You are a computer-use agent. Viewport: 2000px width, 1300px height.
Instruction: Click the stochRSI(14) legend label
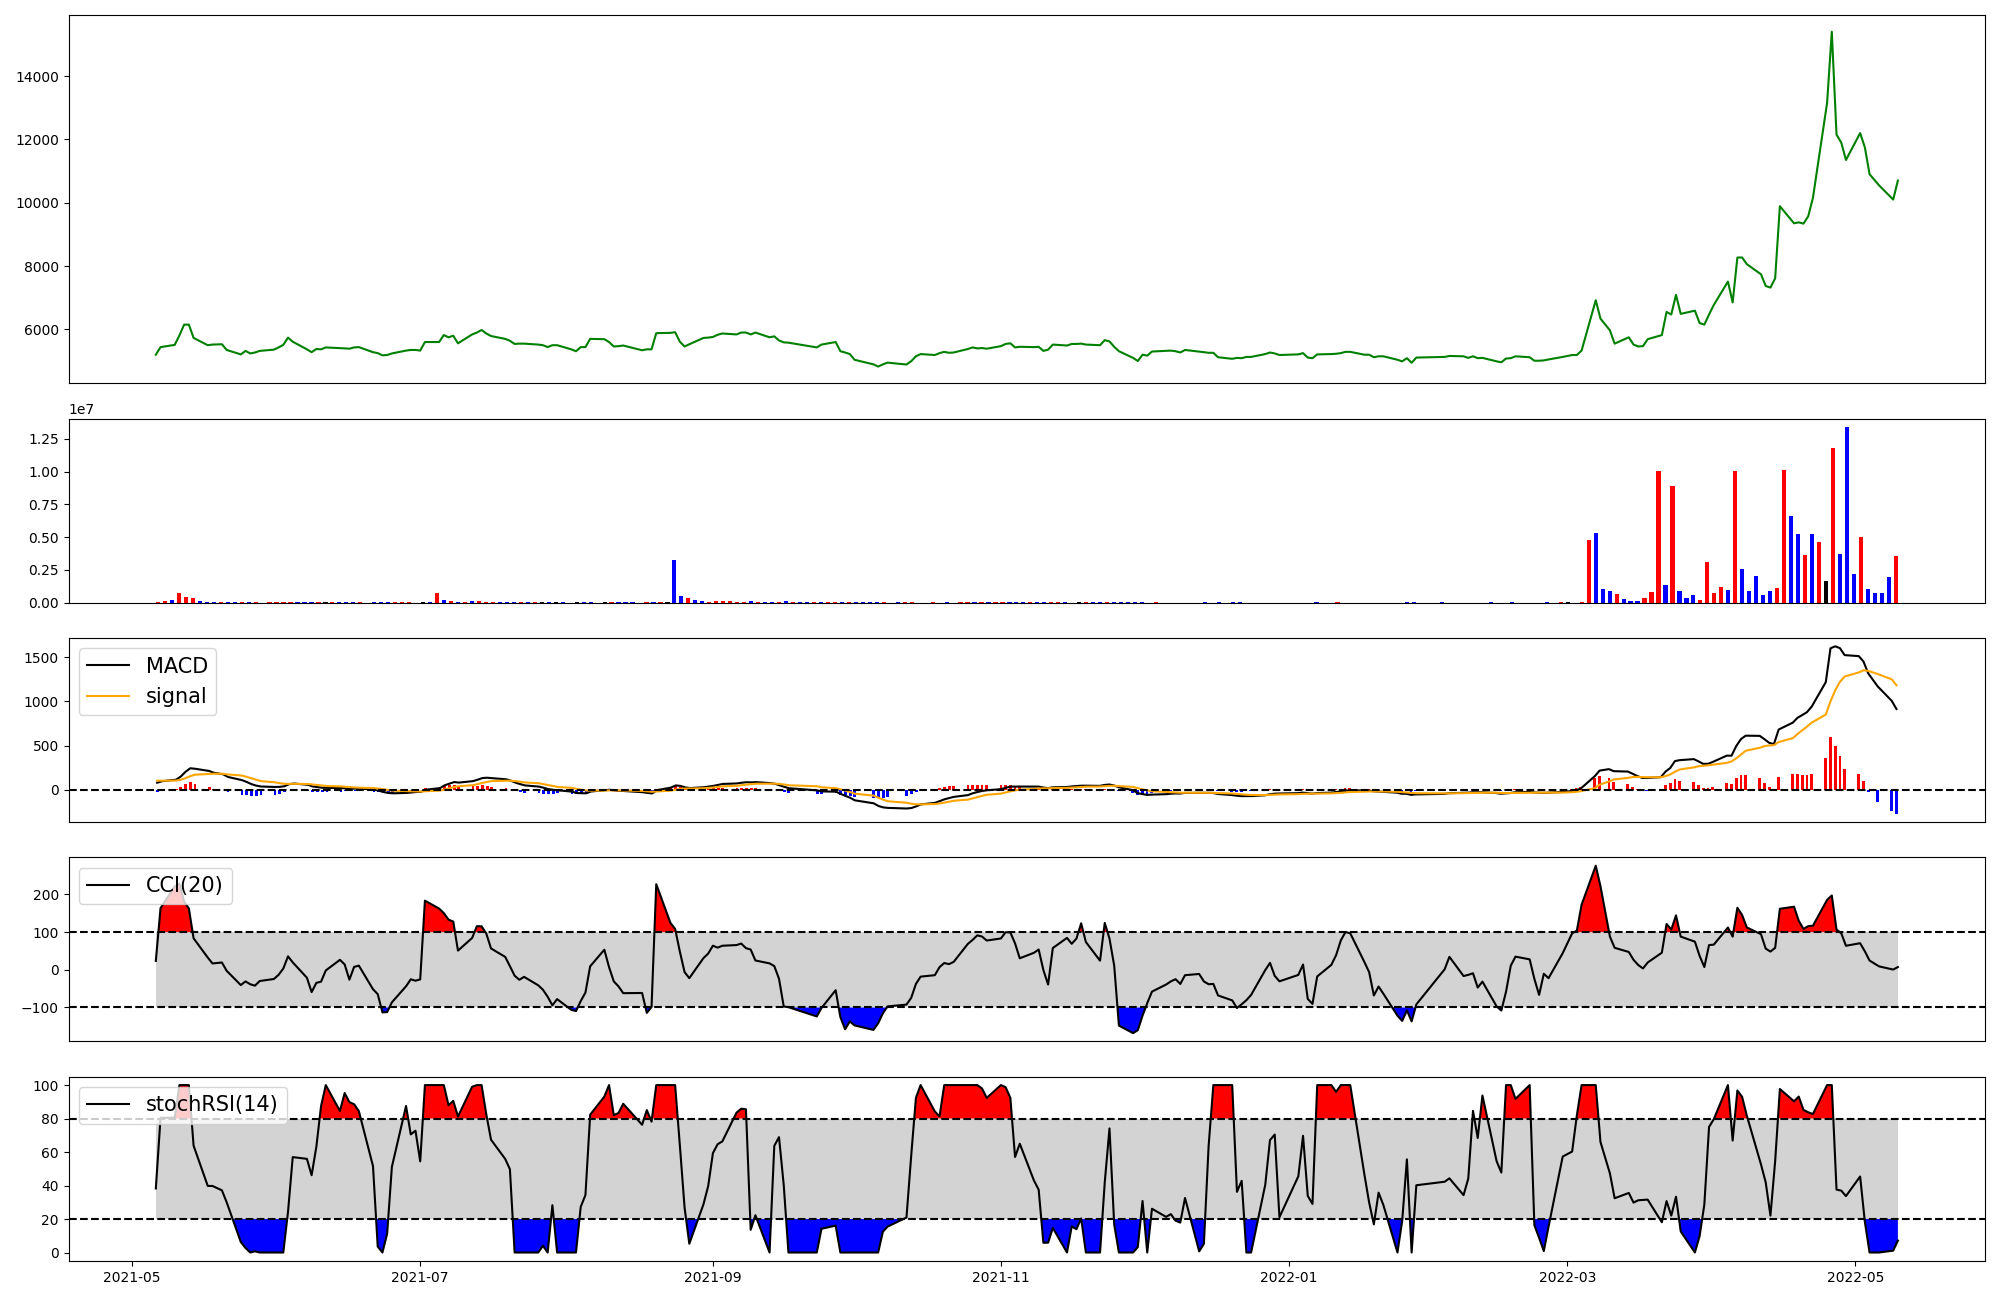211,1104
